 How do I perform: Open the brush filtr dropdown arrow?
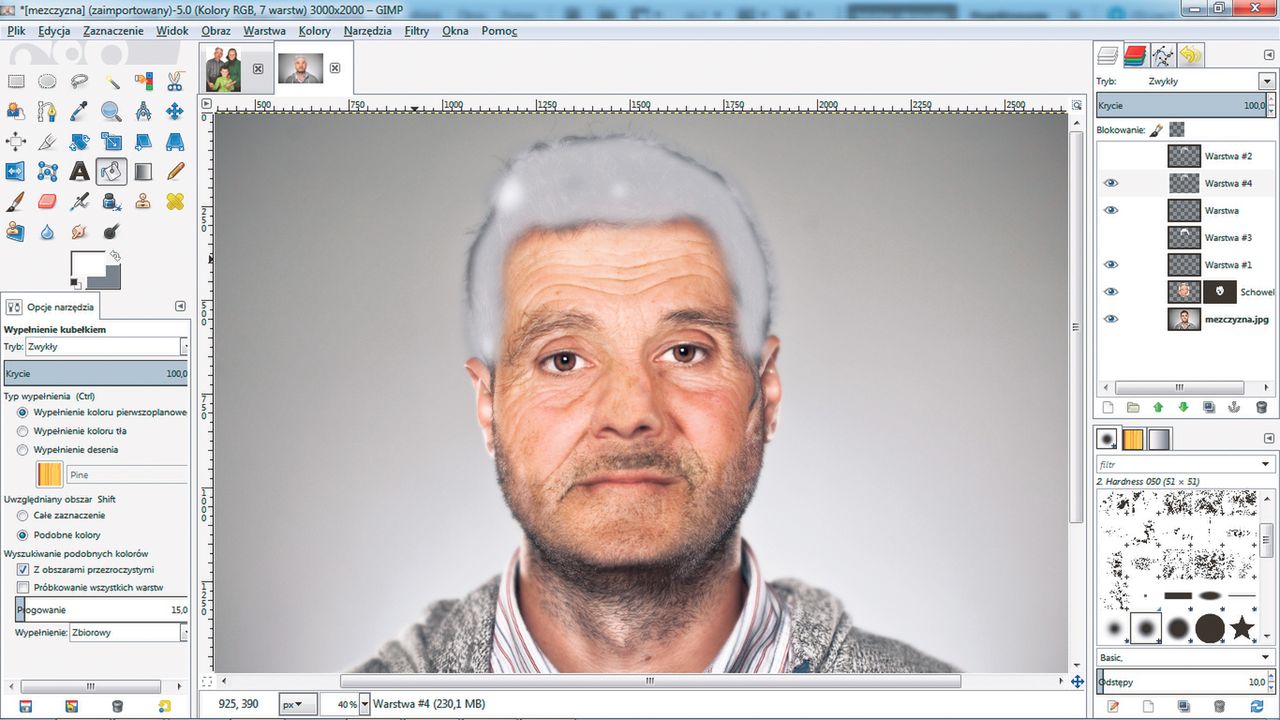point(1265,464)
